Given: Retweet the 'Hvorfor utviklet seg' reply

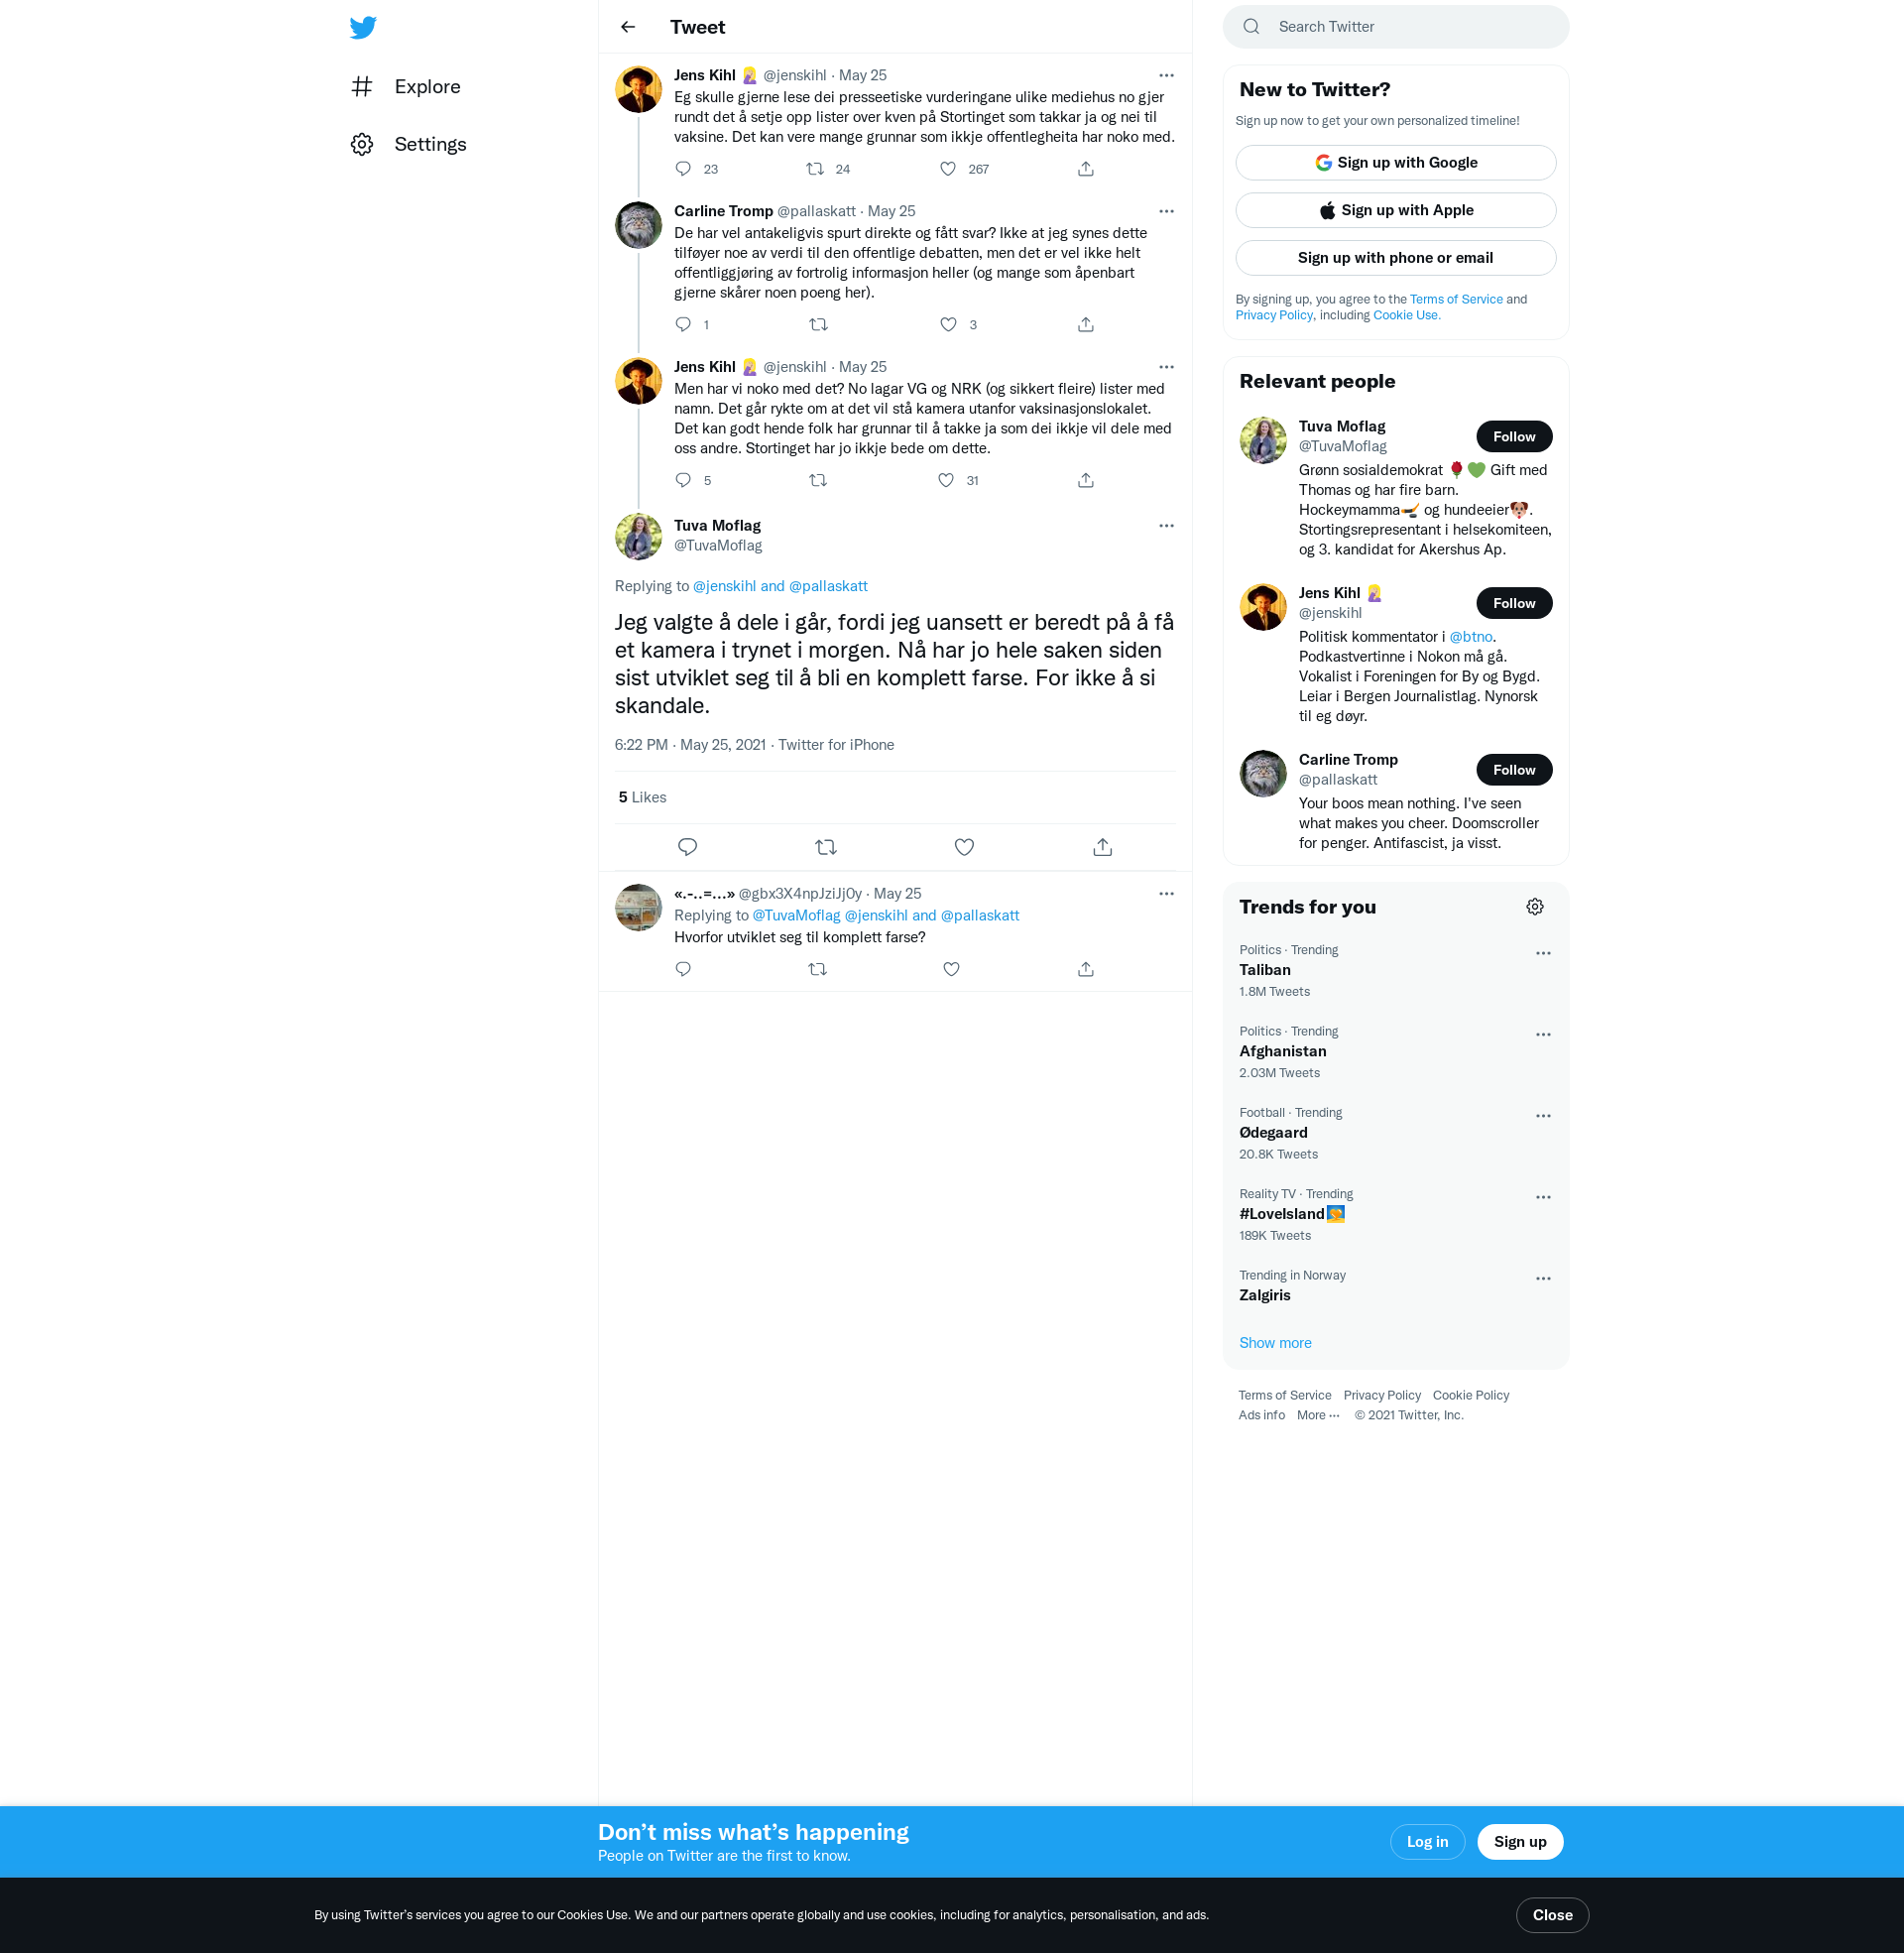Looking at the screenshot, I should click(x=818, y=969).
